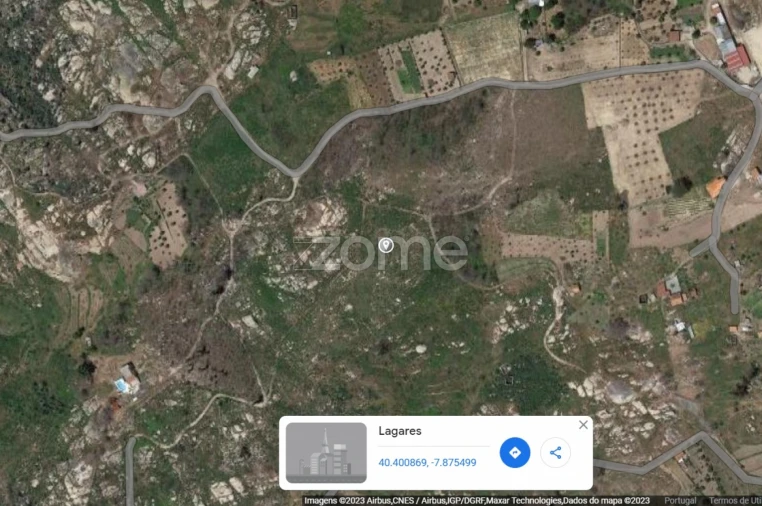This screenshot has height=506, width=762.
Task: Click the zome watermark logo
Action: pyautogui.click(x=380, y=253)
